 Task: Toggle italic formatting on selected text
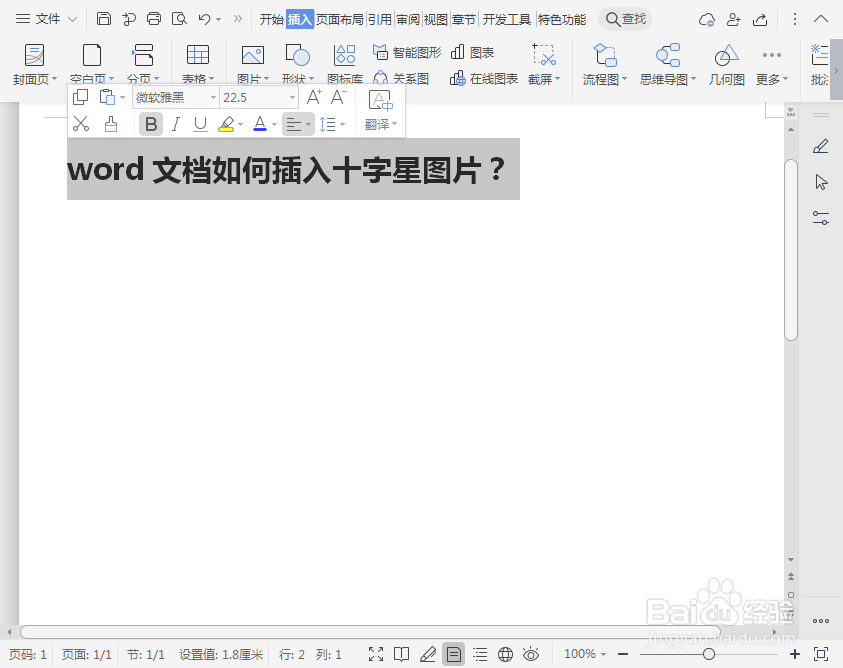[173, 123]
